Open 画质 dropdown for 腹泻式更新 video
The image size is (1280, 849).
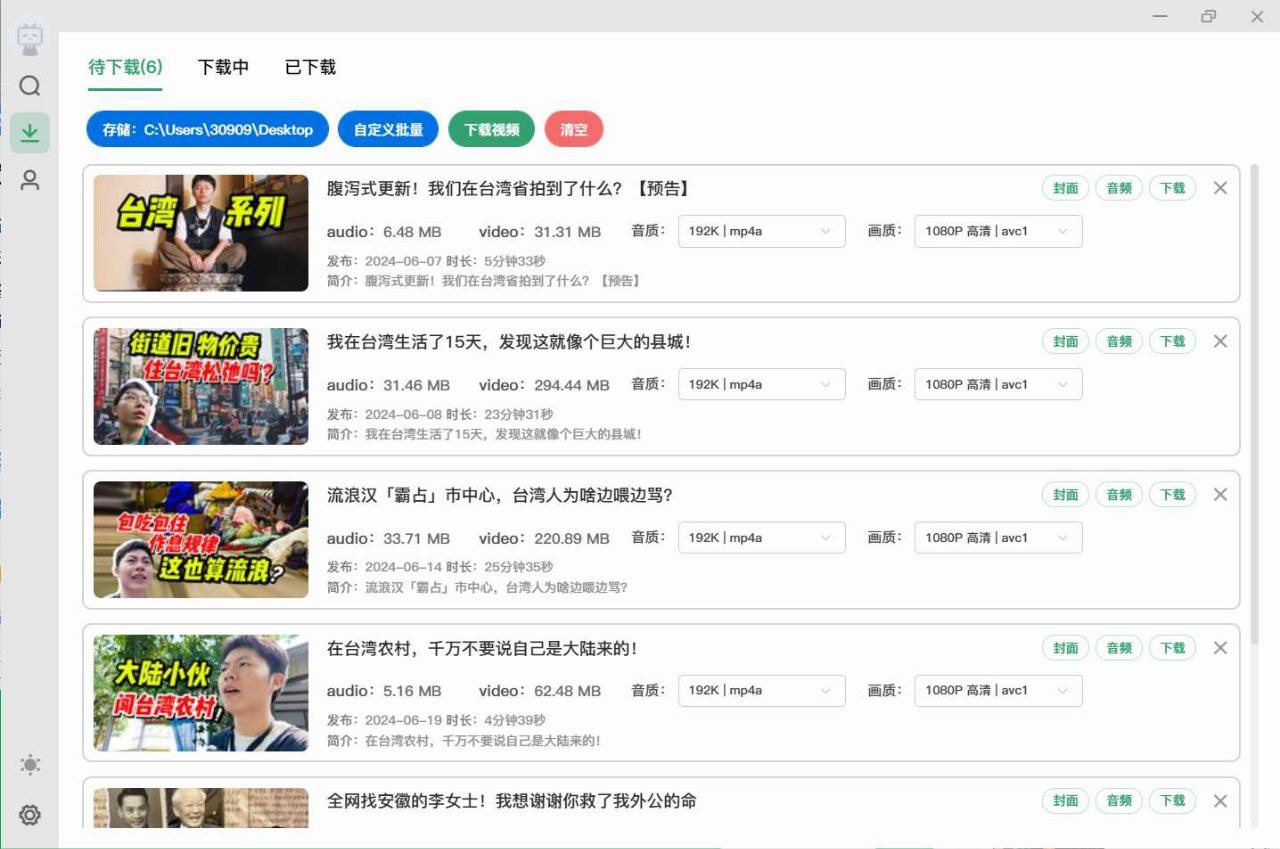[998, 231]
